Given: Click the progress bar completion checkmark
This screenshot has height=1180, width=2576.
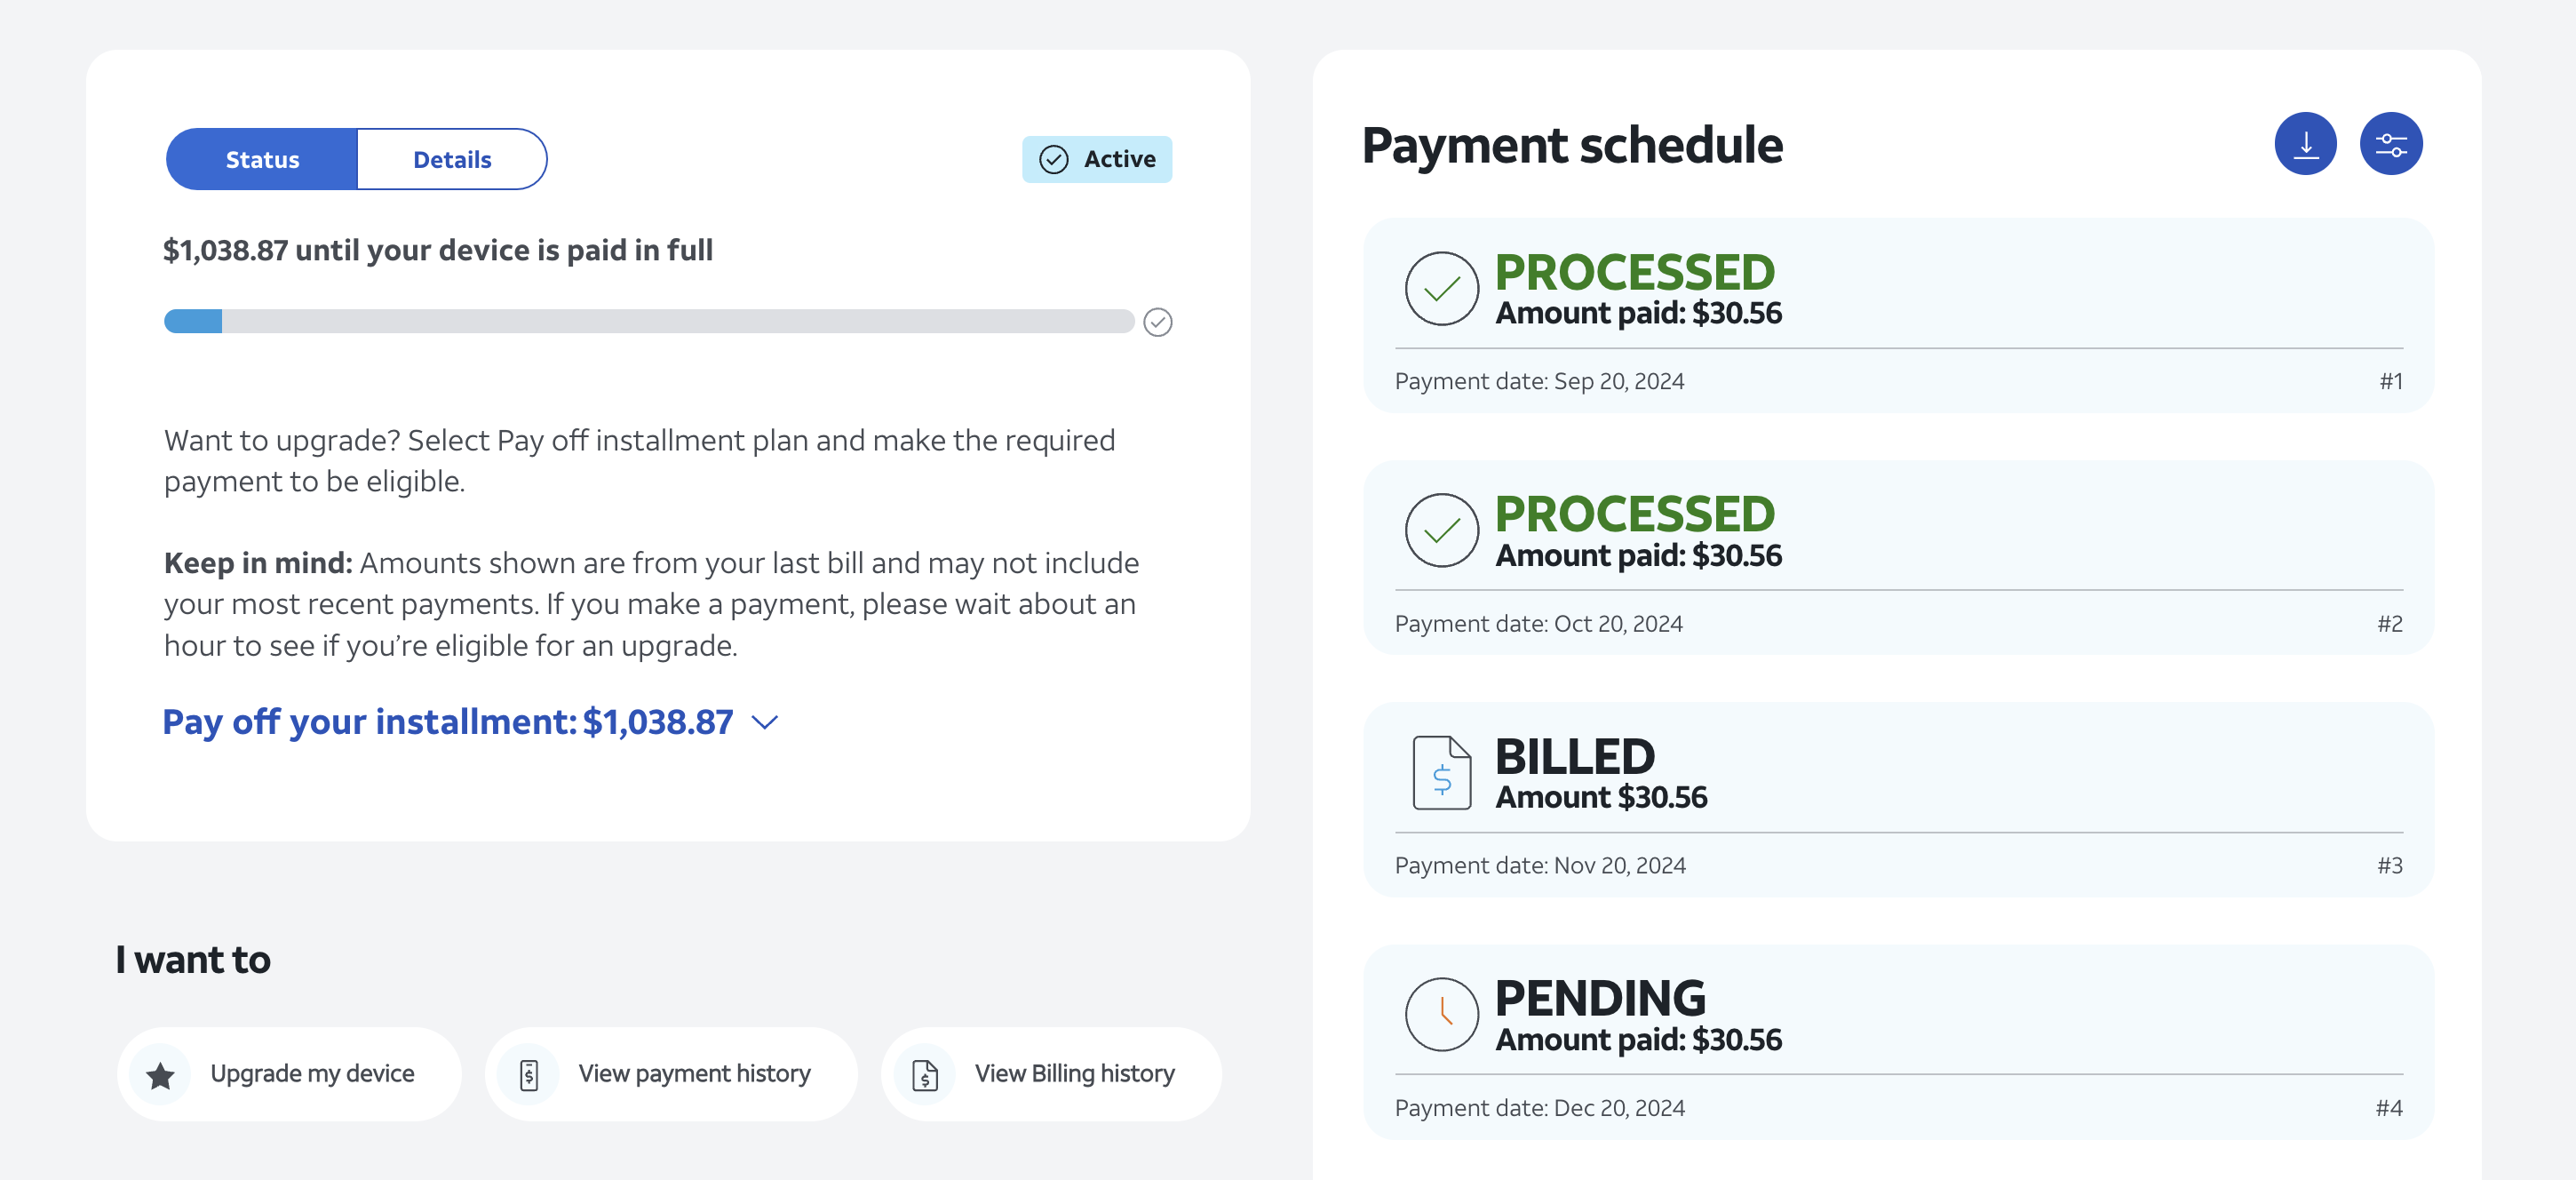Looking at the screenshot, I should click(1157, 322).
